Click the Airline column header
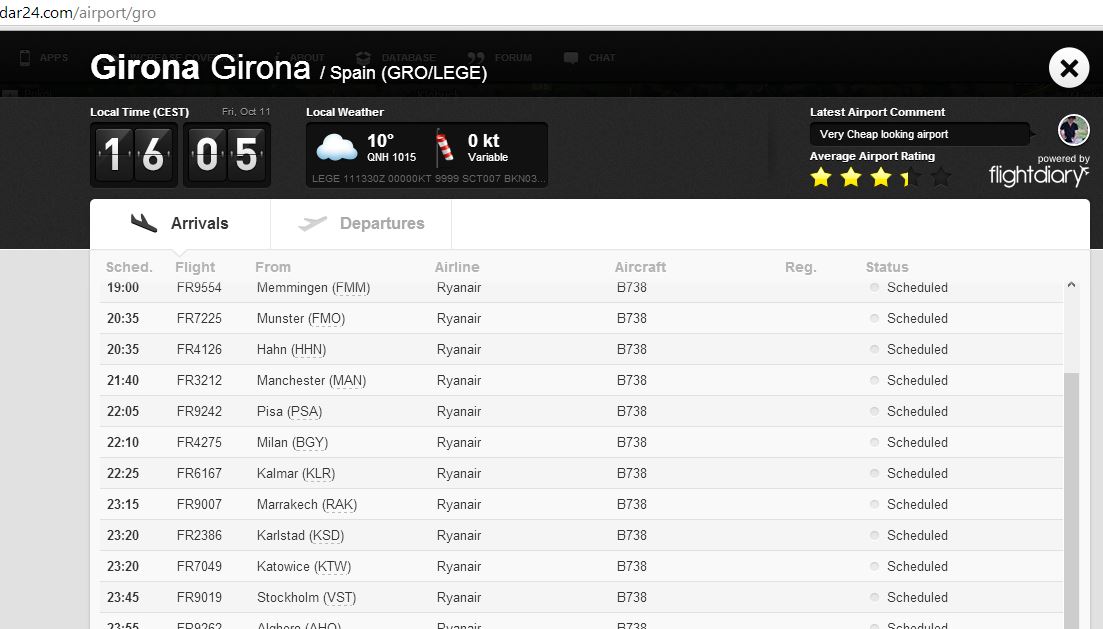1103x629 pixels. 457,267
